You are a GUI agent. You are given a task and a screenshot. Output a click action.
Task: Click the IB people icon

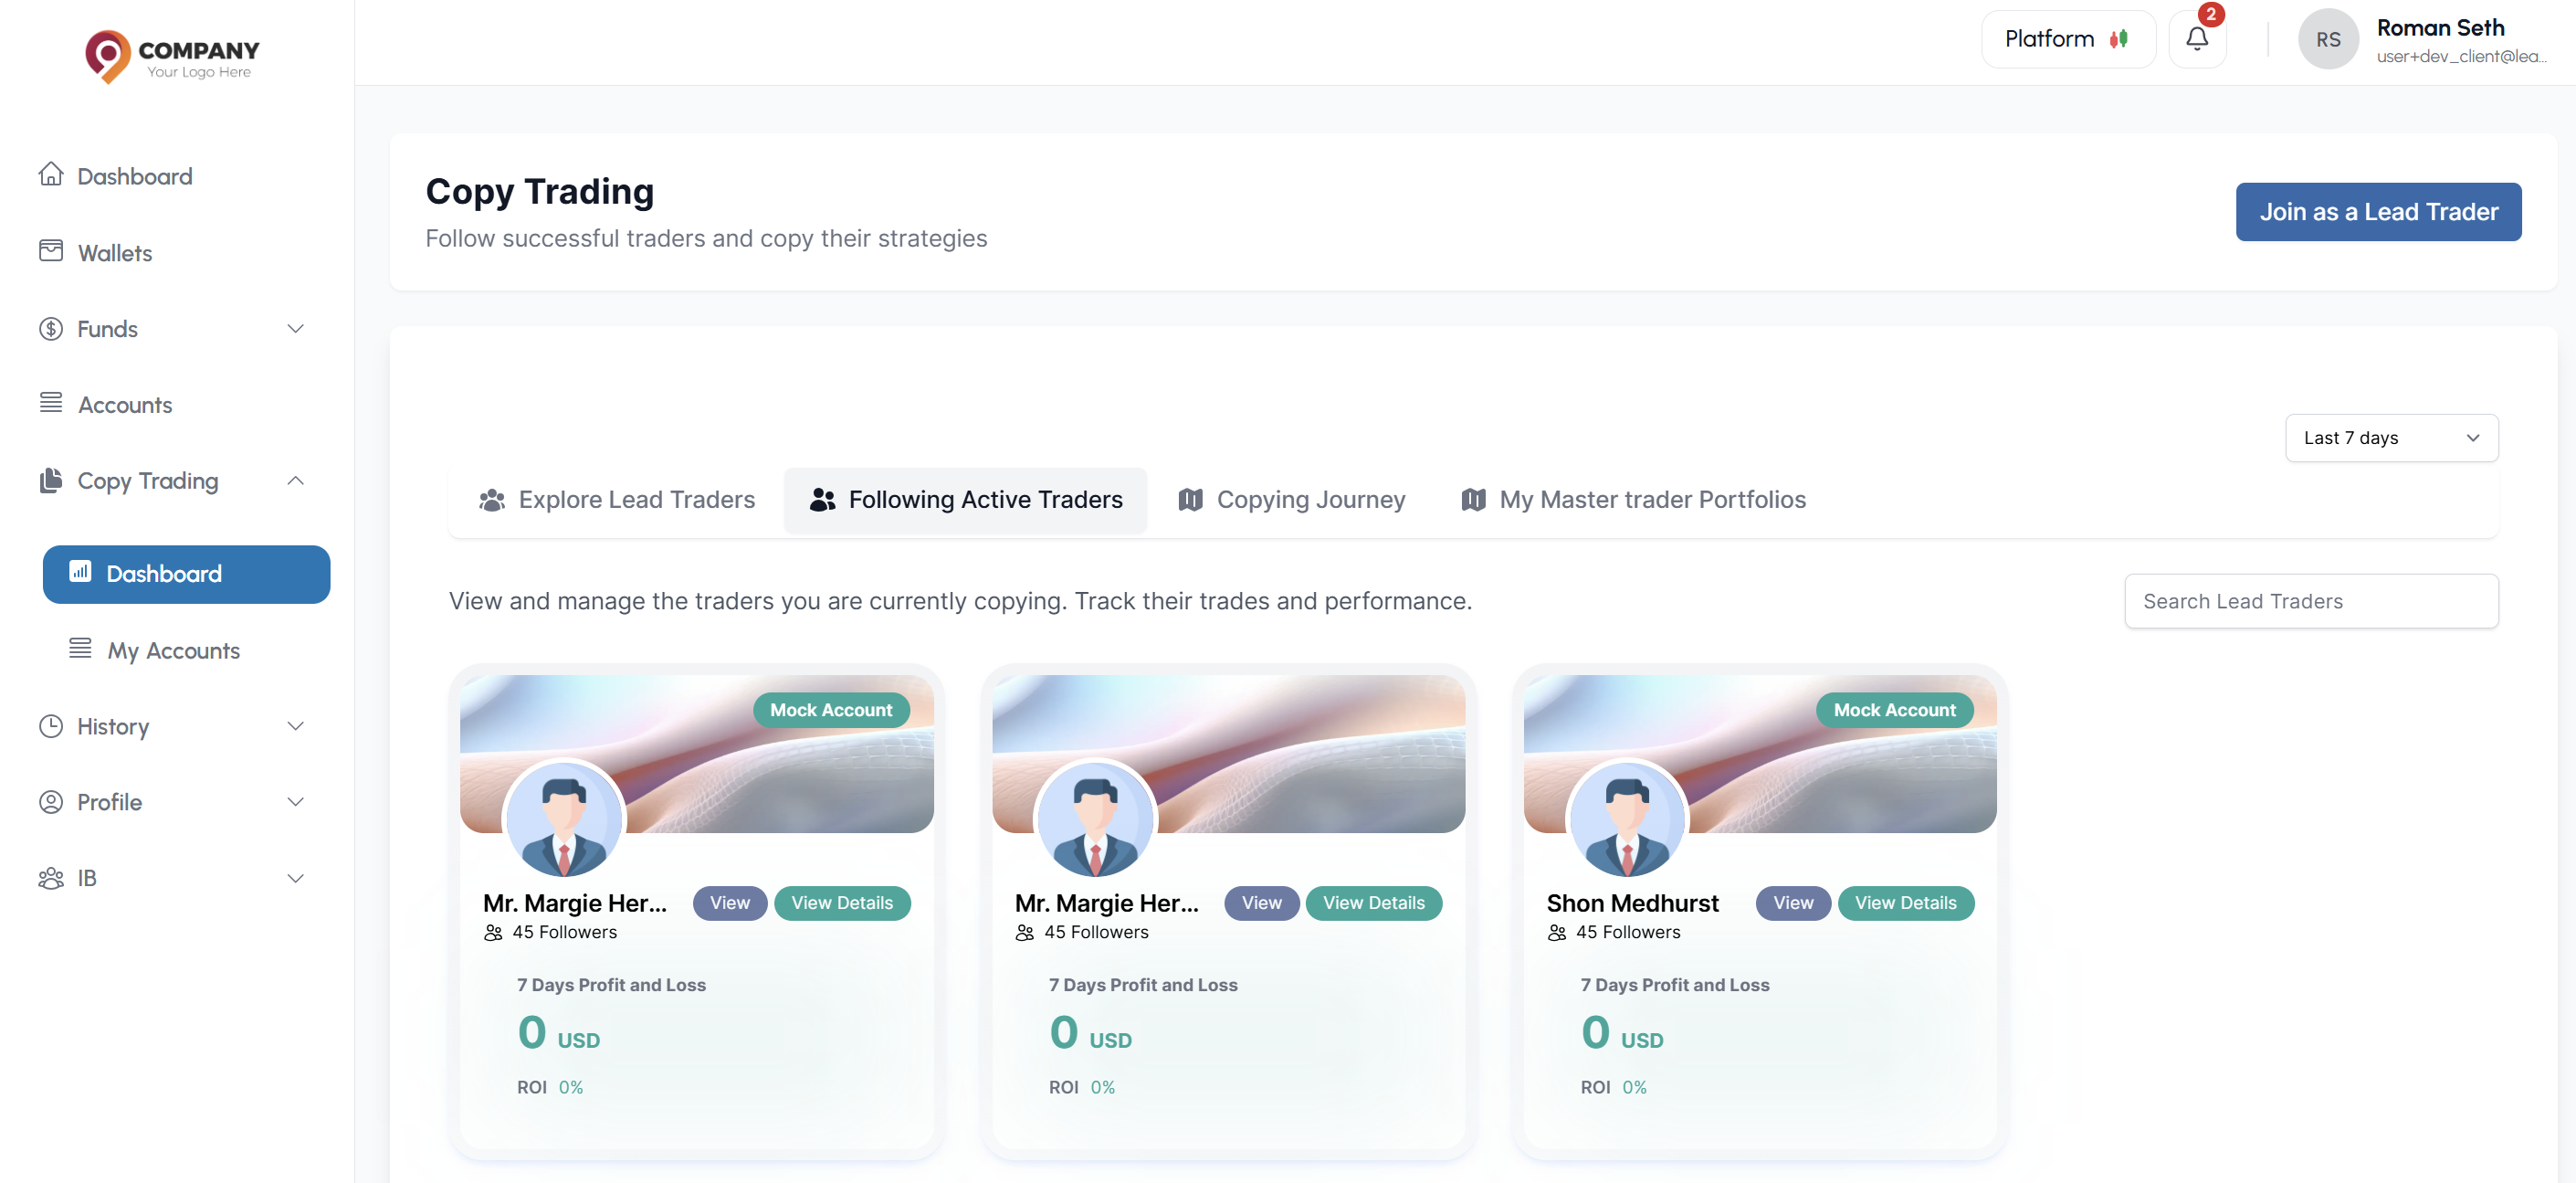click(51, 878)
